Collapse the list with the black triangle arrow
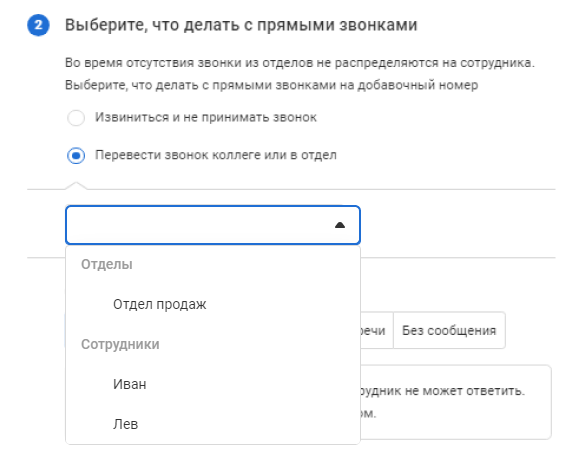Image resolution: width=583 pixels, height=459 pixels. click(x=340, y=225)
